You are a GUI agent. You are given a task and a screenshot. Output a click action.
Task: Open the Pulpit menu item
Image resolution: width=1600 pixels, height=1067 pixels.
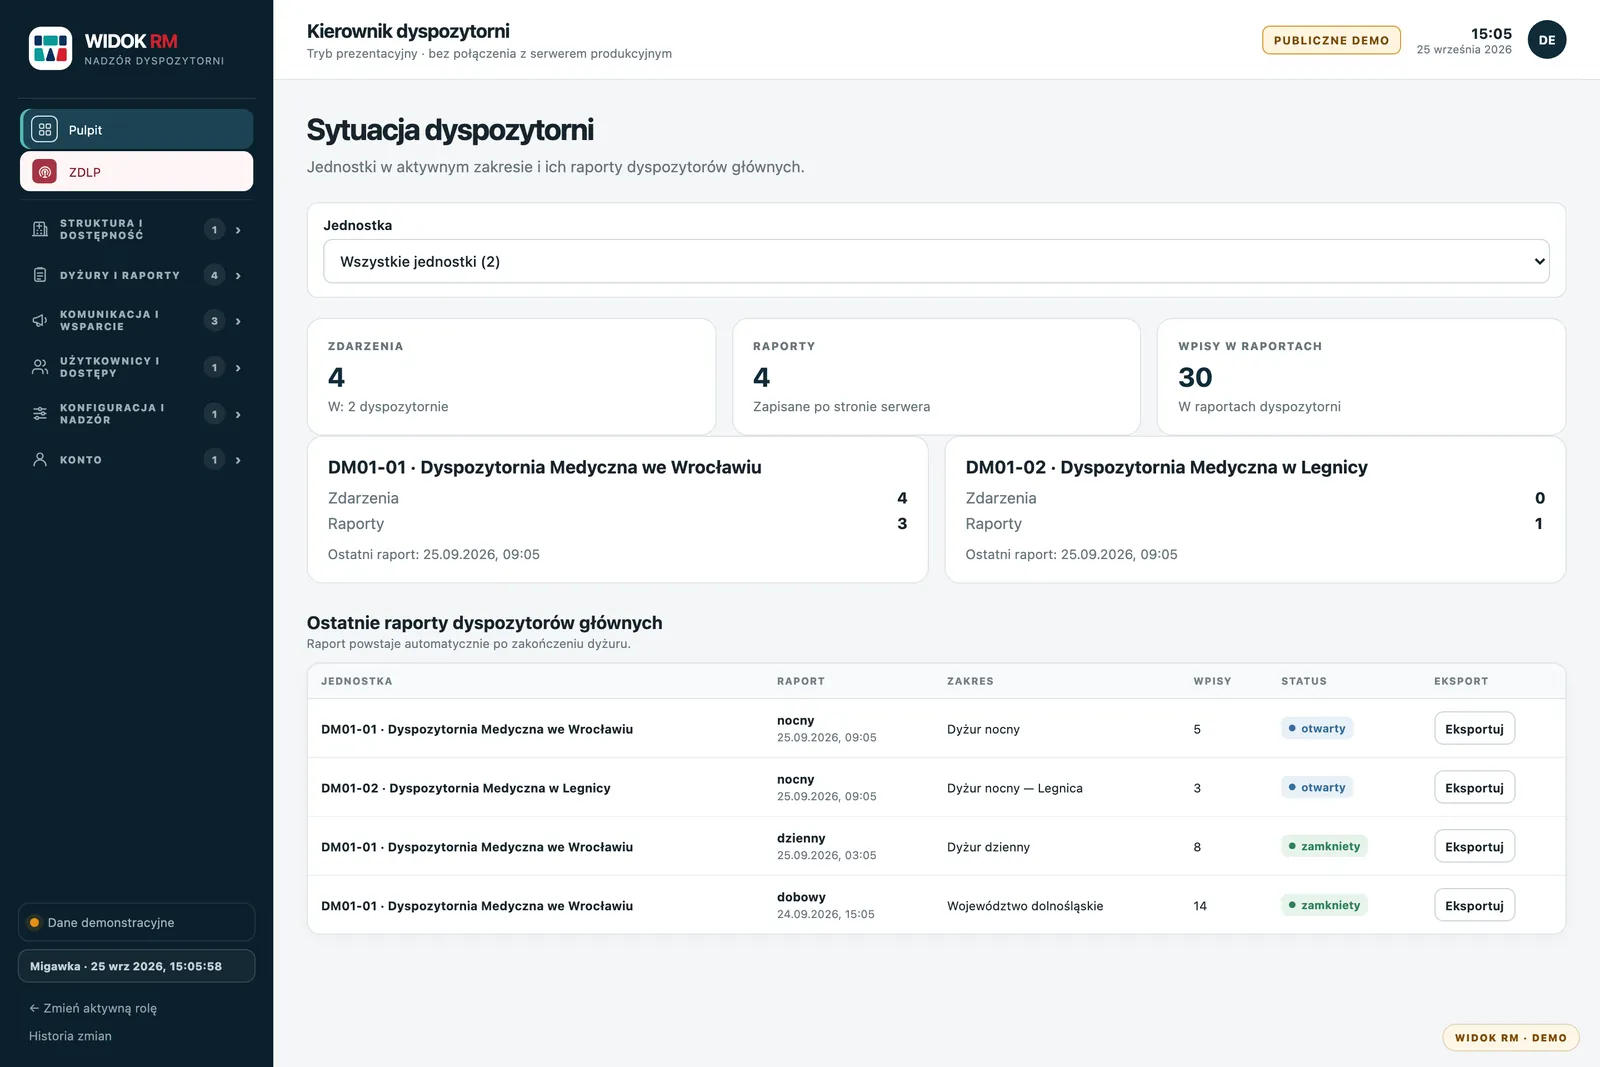pos(137,130)
